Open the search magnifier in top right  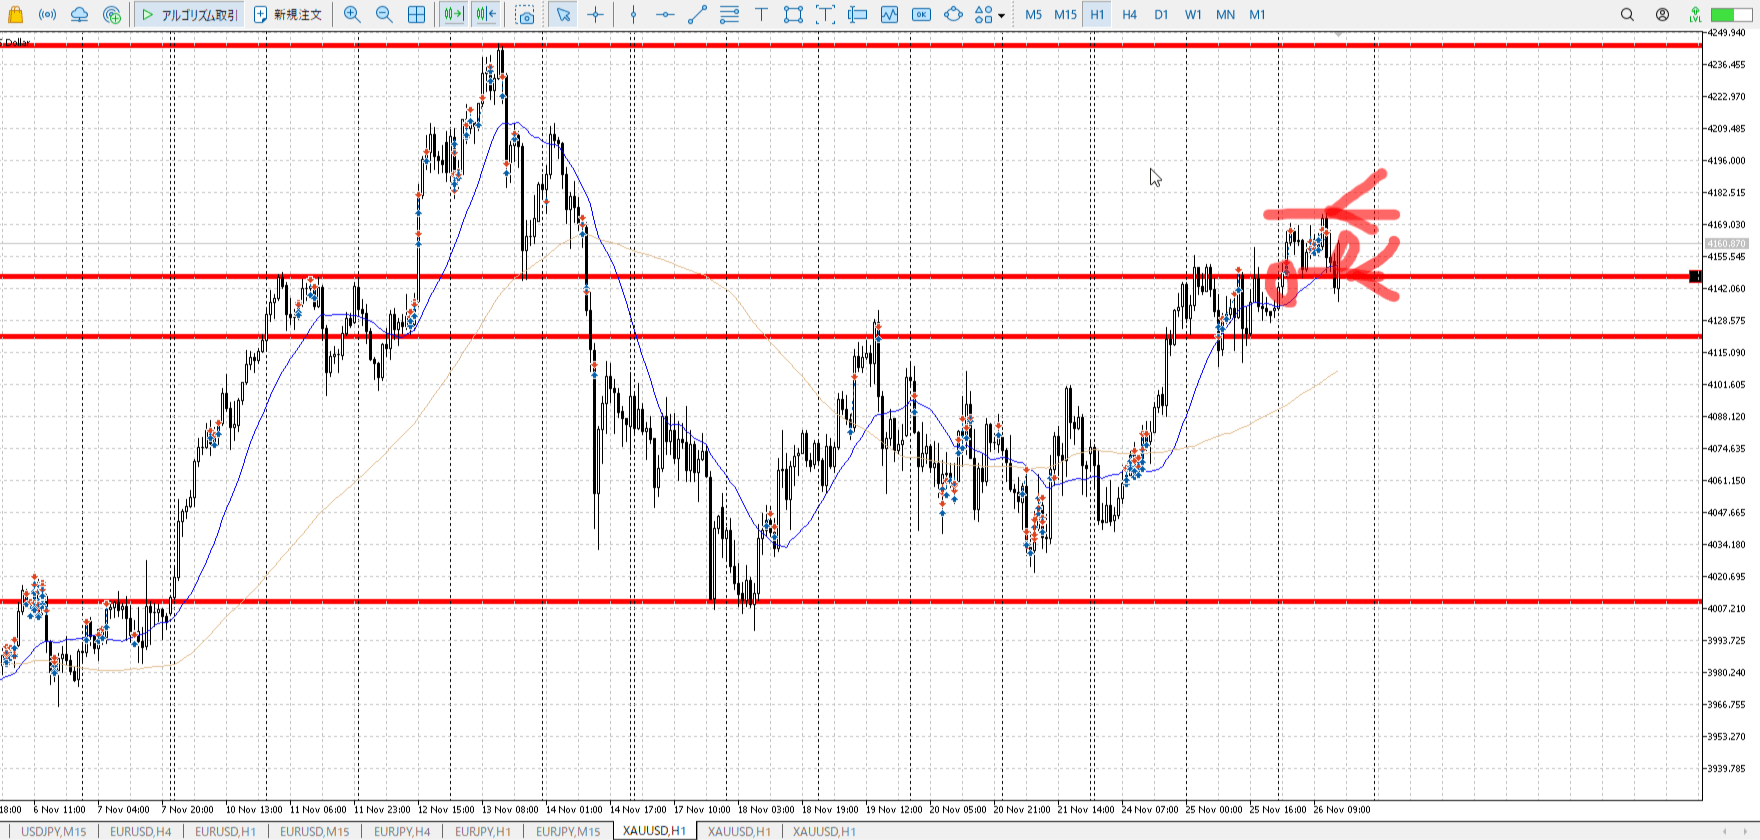pyautogui.click(x=1627, y=14)
